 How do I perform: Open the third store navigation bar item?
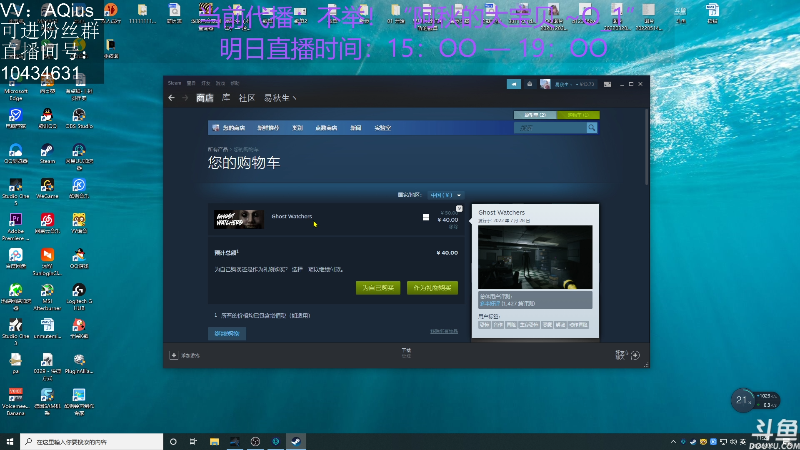pos(297,128)
